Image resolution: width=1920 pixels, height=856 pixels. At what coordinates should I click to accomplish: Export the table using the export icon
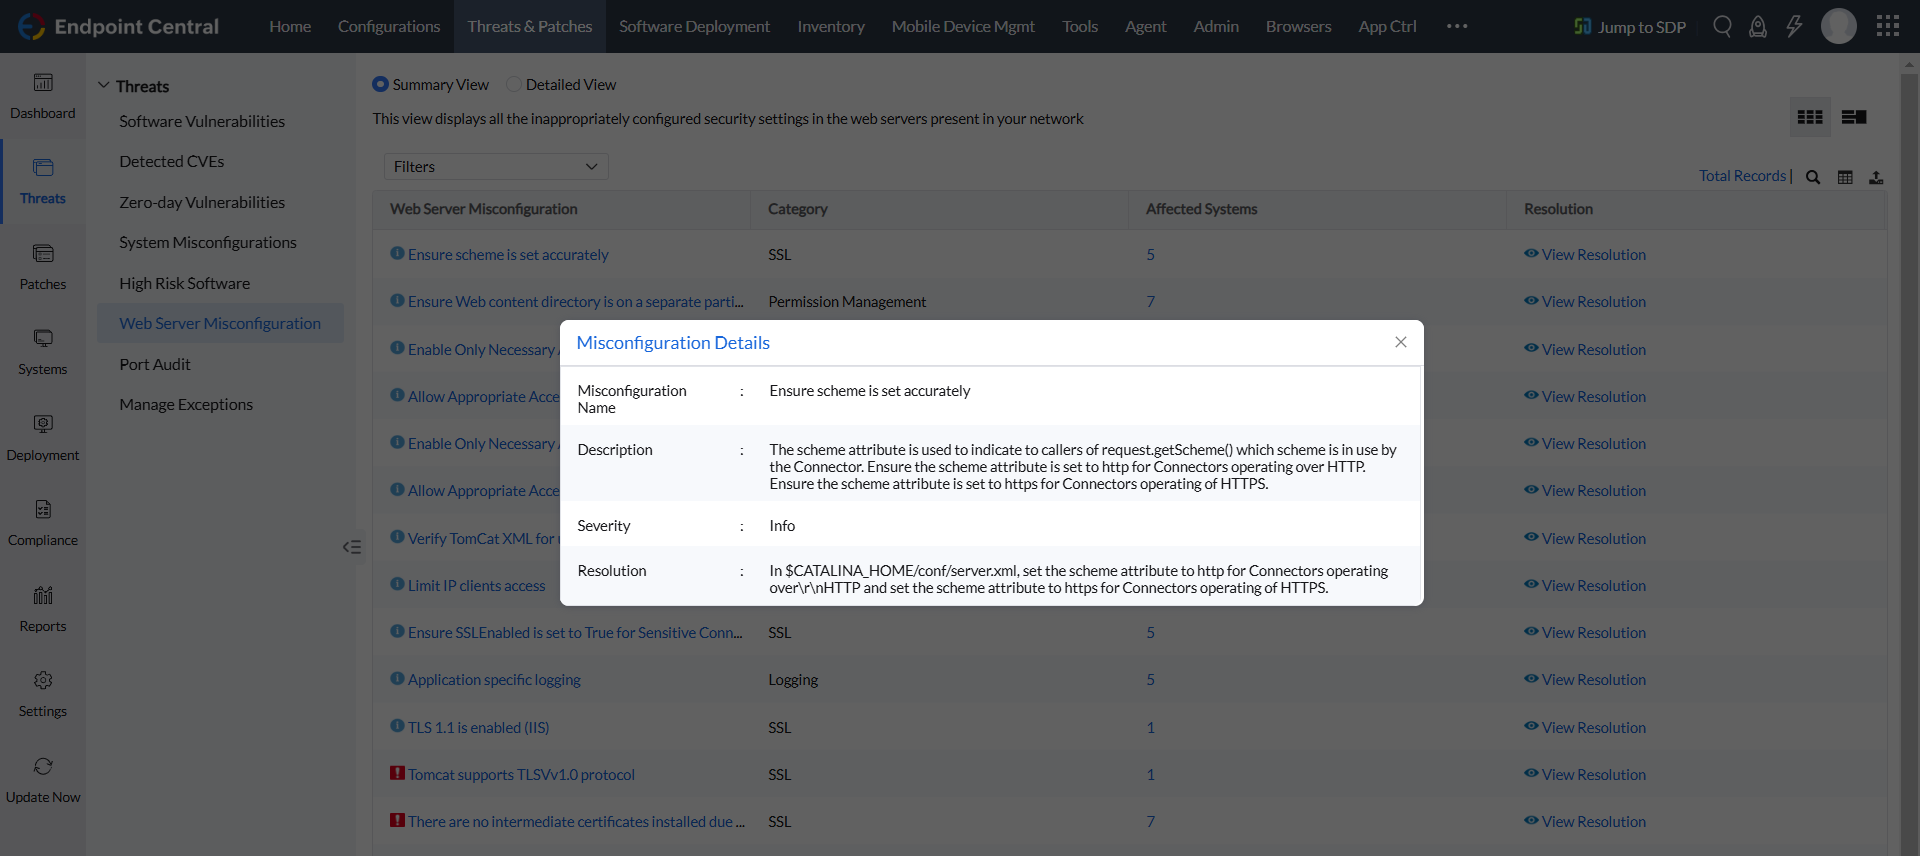[1876, 177]
